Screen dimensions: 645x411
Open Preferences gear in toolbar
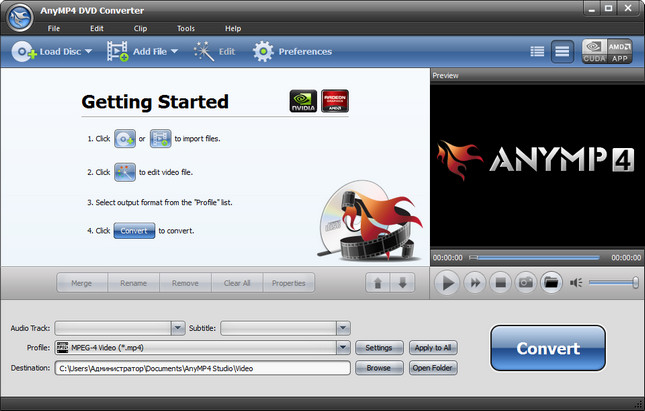pos(263,50)
